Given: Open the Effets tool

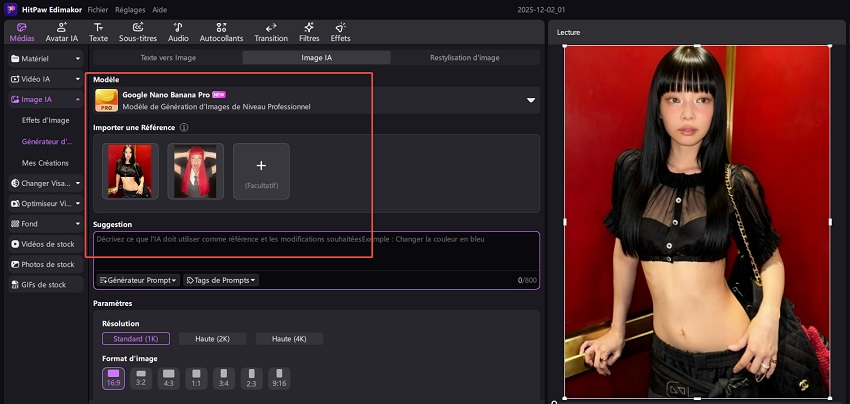Looking at the screenshot, I should click(x=341, y=32).
